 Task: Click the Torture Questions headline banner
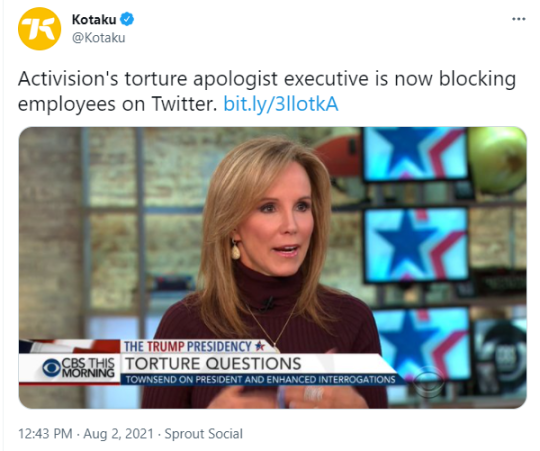pos(213,364)
